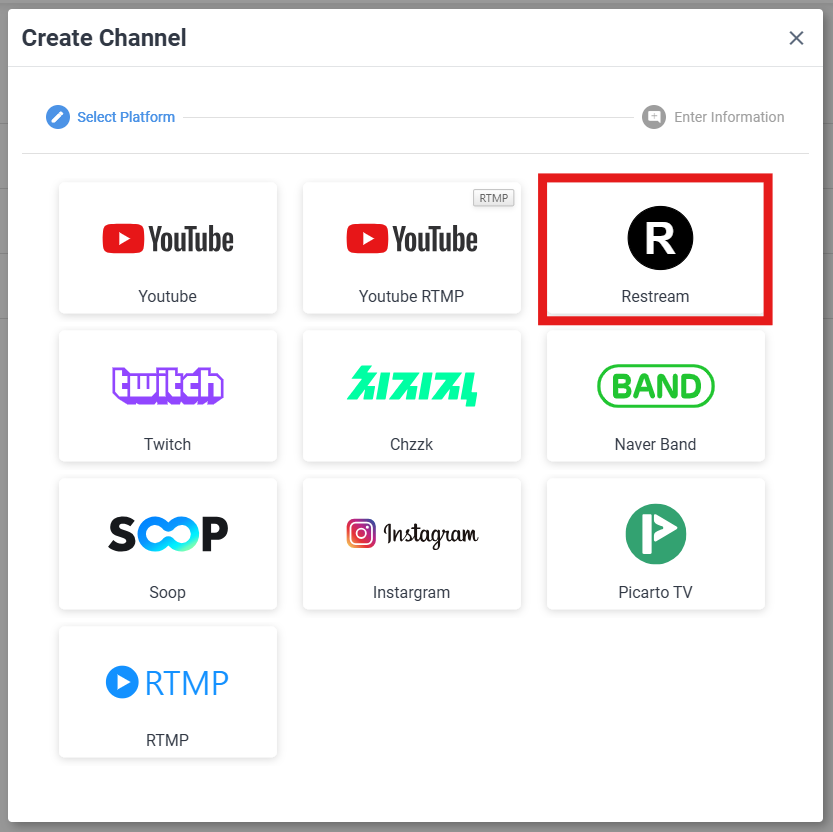Click the Youtube RTMP platform icon

(x=411, y=238)
